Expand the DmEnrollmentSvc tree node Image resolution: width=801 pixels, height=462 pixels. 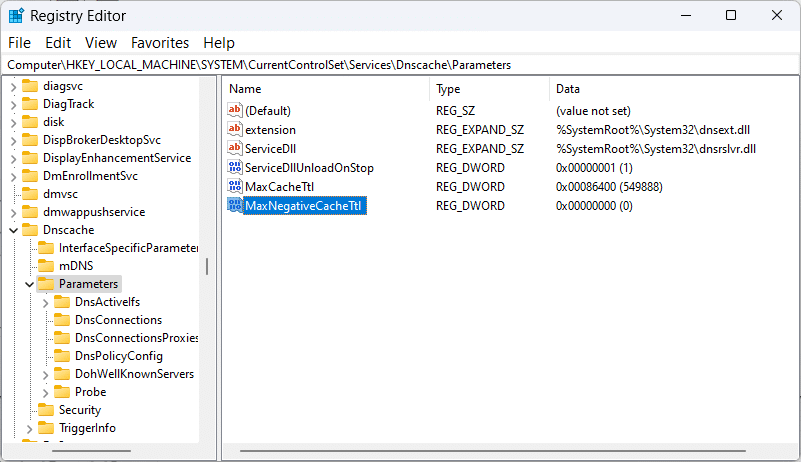[14, 177]
